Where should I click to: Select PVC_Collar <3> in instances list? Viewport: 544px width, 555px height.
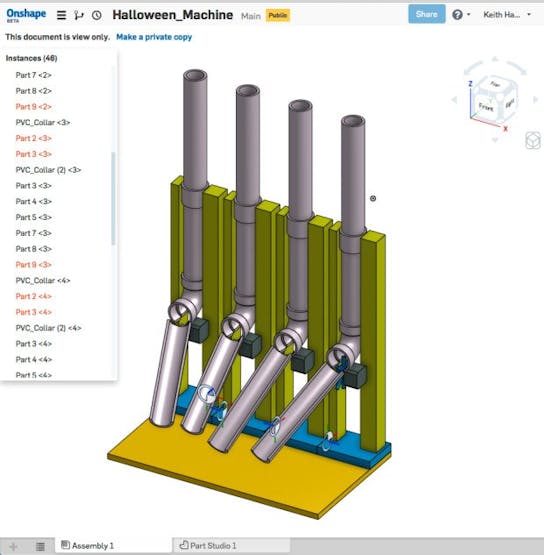43,122
